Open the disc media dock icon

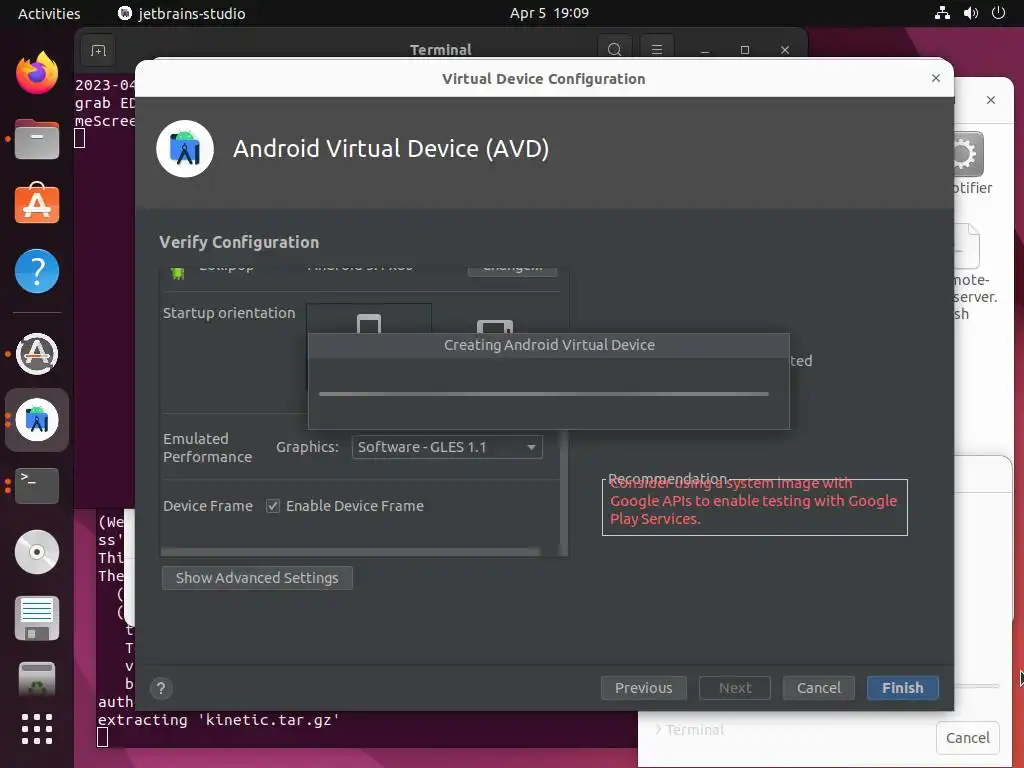[37, 552]
